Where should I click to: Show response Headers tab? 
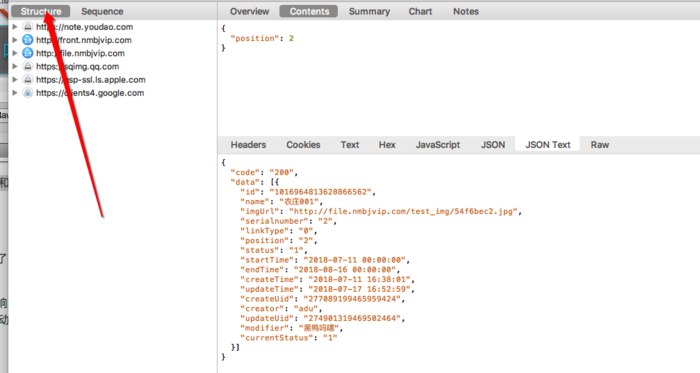coord(248,145)
